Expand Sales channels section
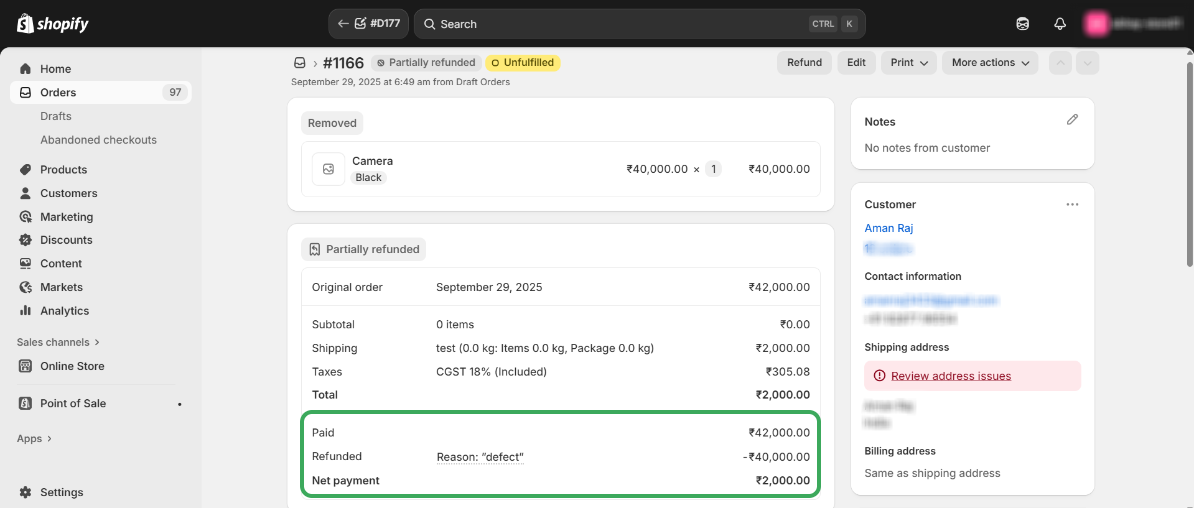 pos(58,342)
